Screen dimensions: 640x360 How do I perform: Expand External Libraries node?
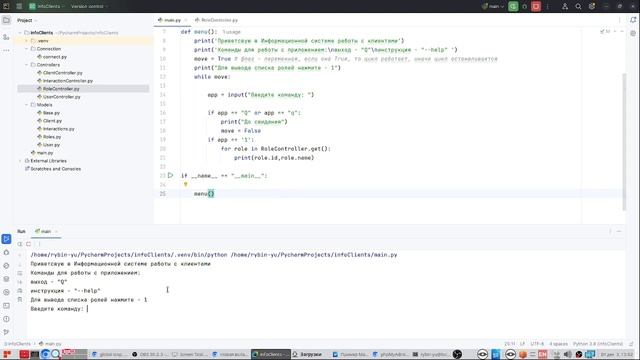(x=20, y=161)
